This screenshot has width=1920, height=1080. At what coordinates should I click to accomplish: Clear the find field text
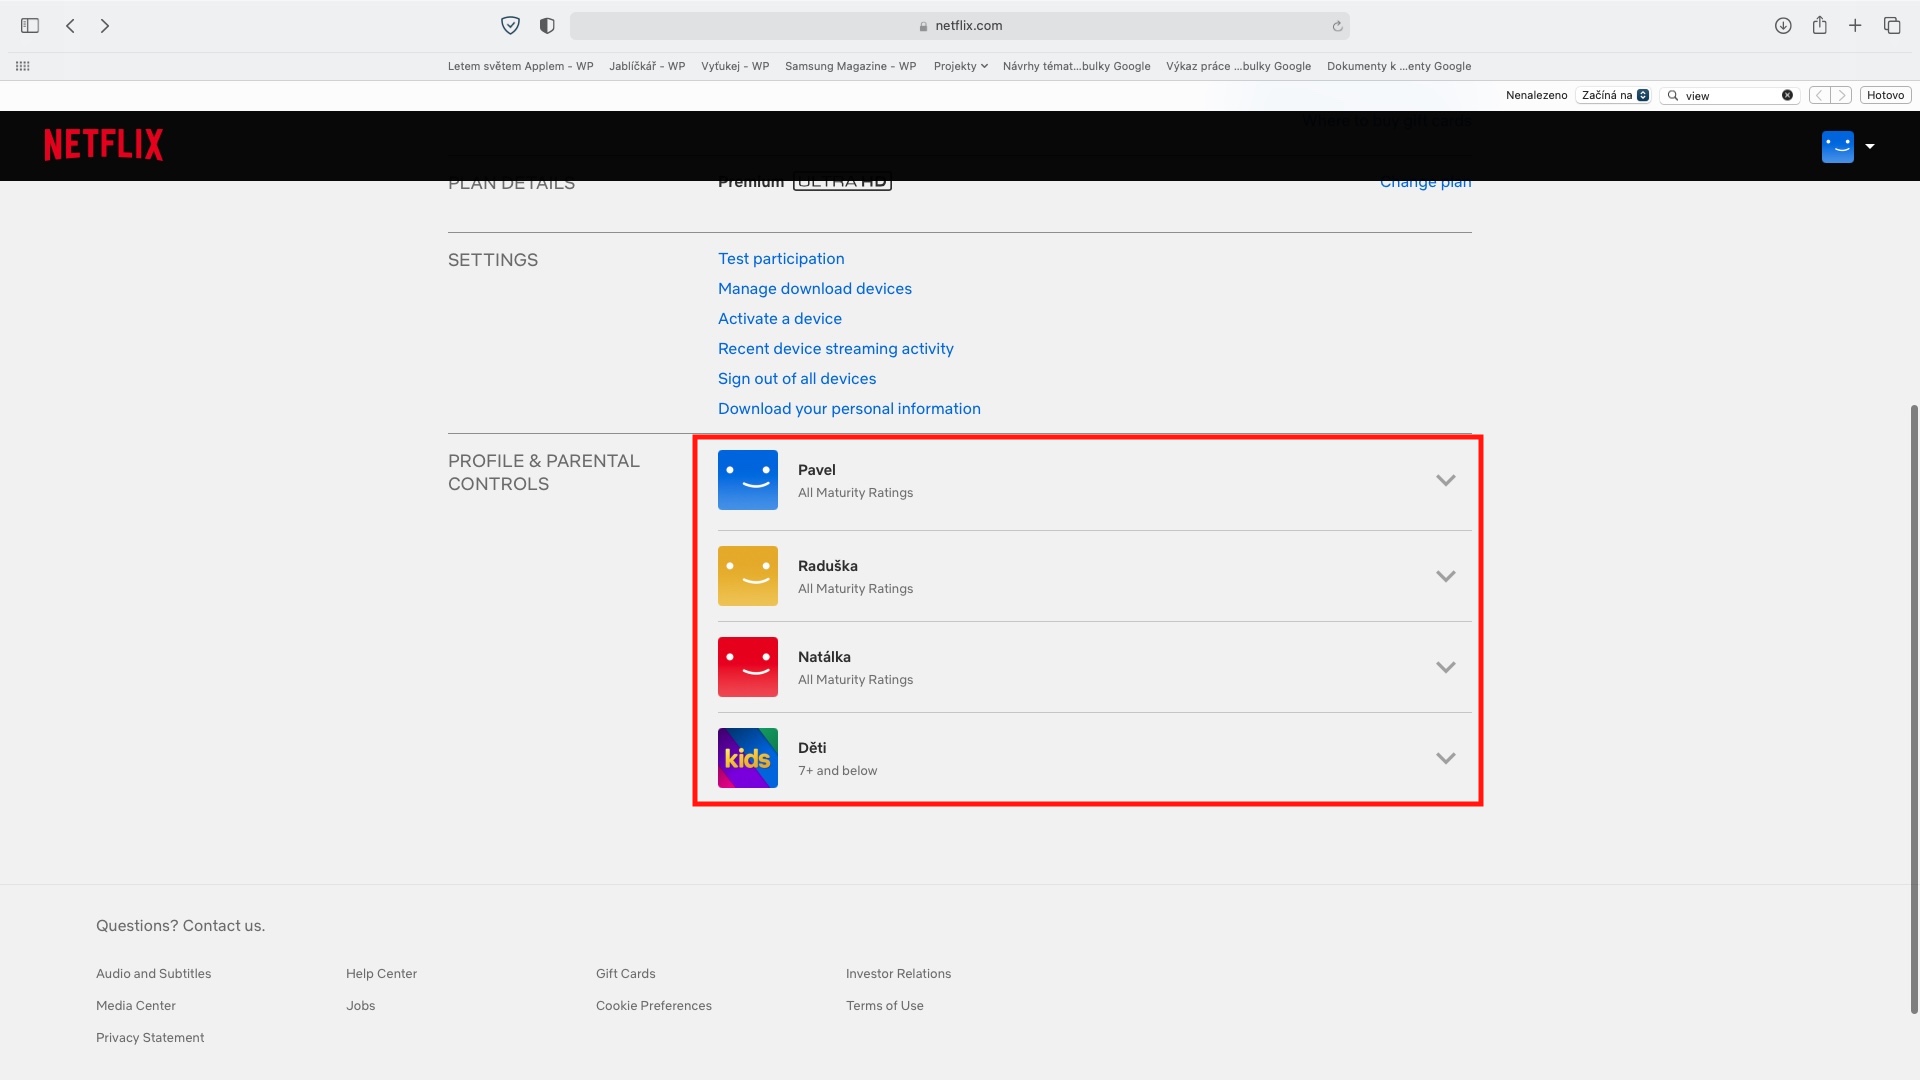tap(1787, 95)
